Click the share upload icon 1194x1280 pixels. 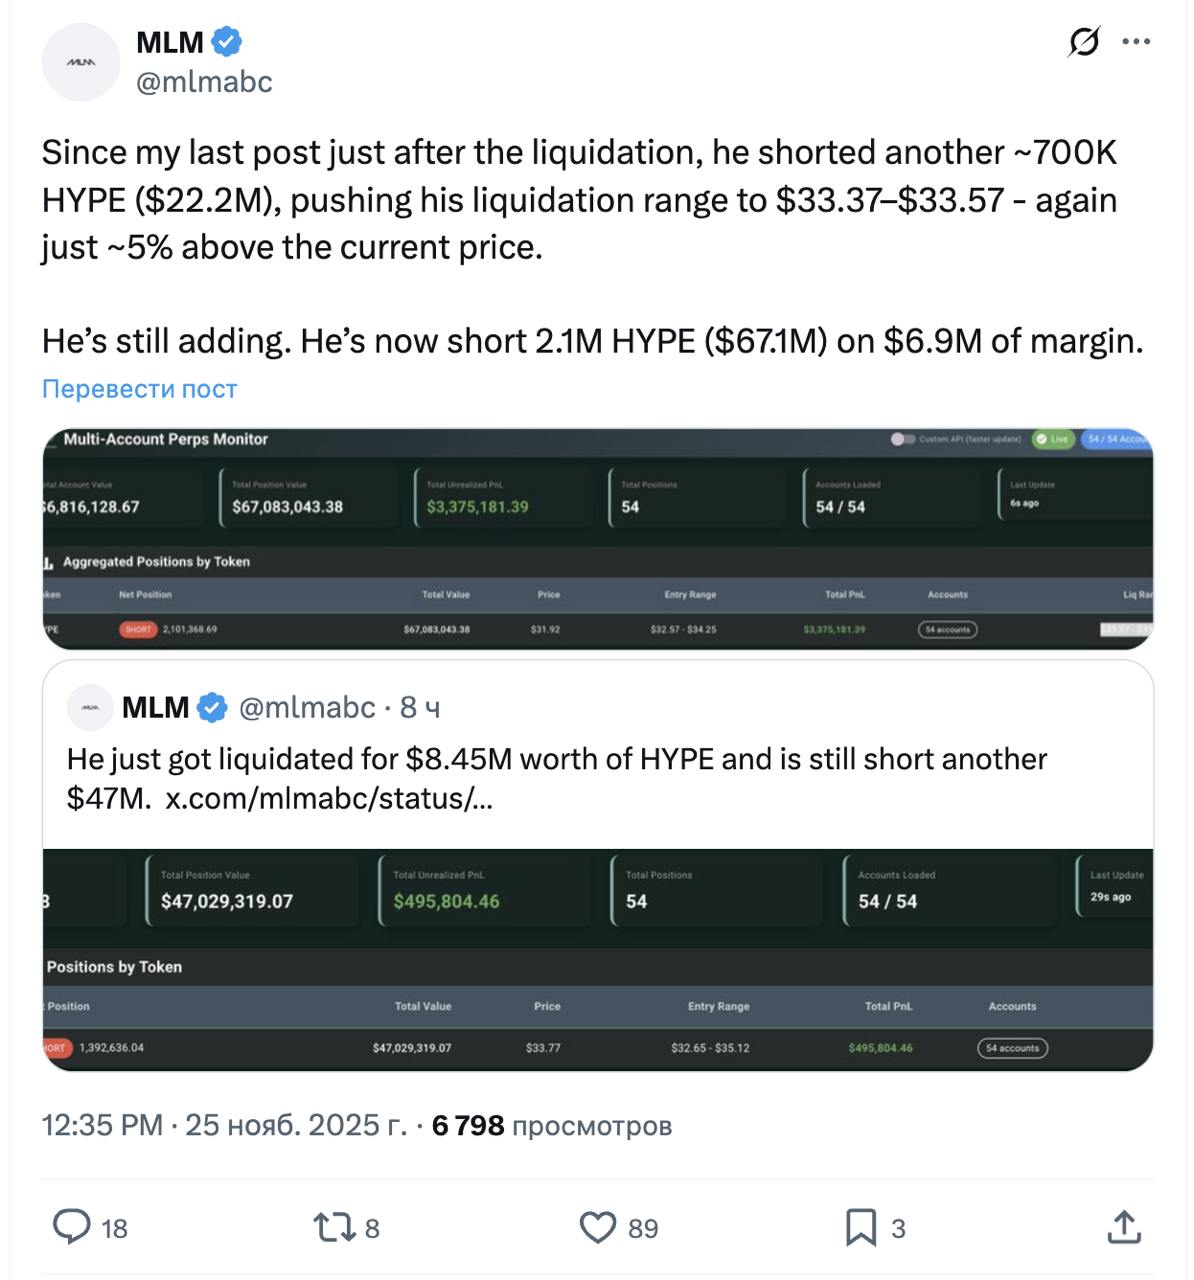point(1124,1227)
